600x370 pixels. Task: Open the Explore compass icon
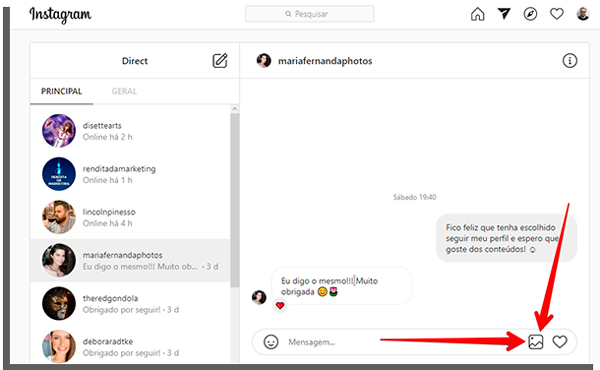[x=530, y=14]
